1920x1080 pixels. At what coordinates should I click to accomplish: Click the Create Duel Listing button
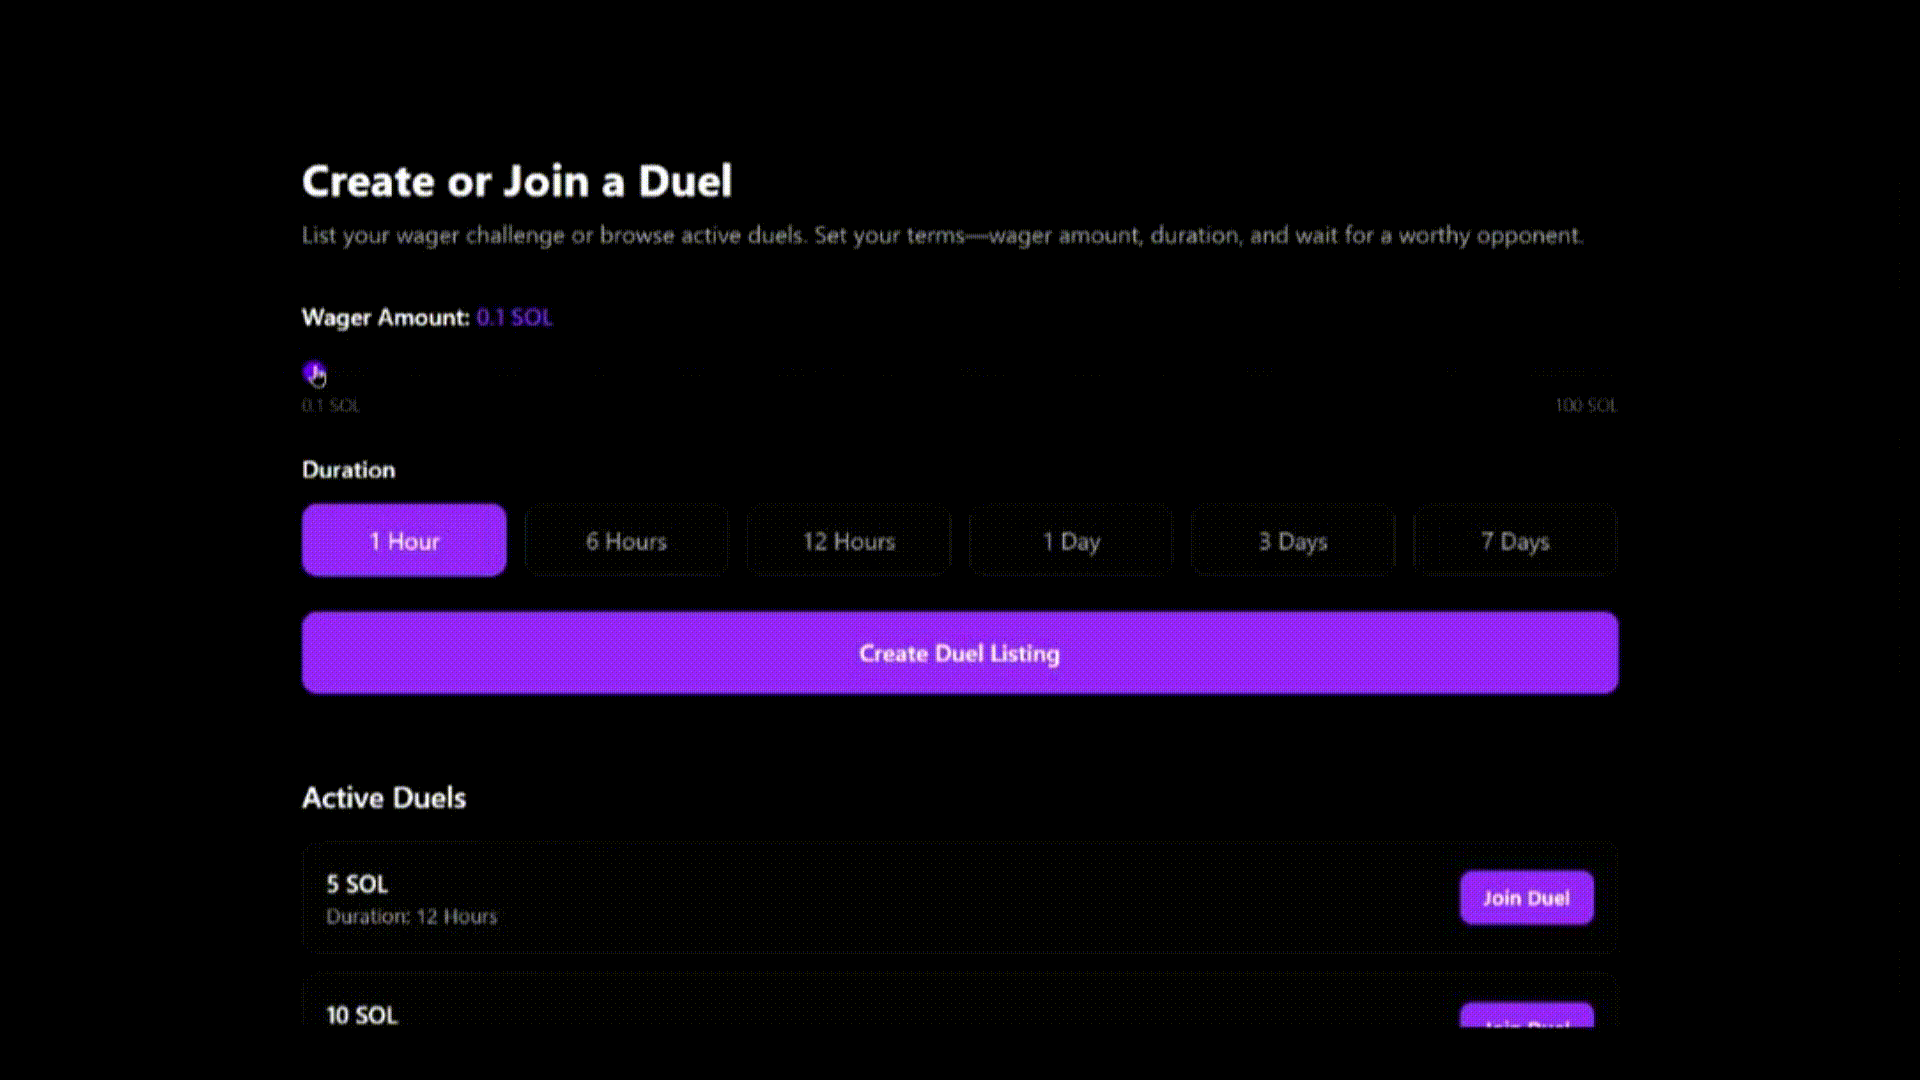point(959,652)
